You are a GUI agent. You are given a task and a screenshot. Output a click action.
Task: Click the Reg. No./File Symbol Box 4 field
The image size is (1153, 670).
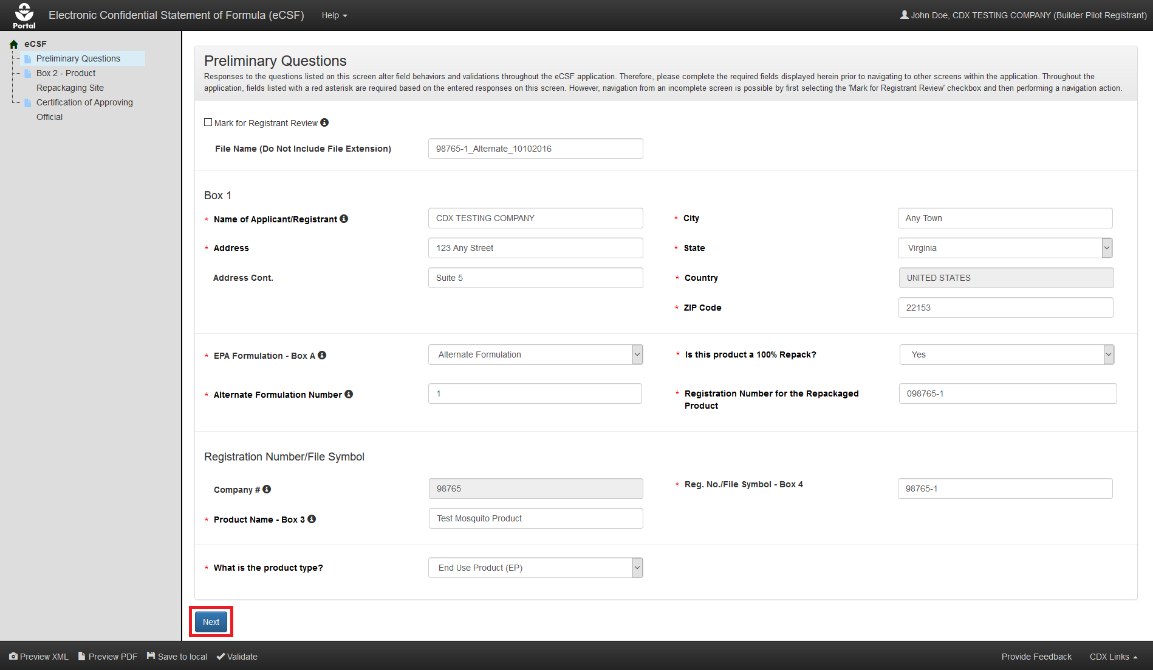[1004, 488]
